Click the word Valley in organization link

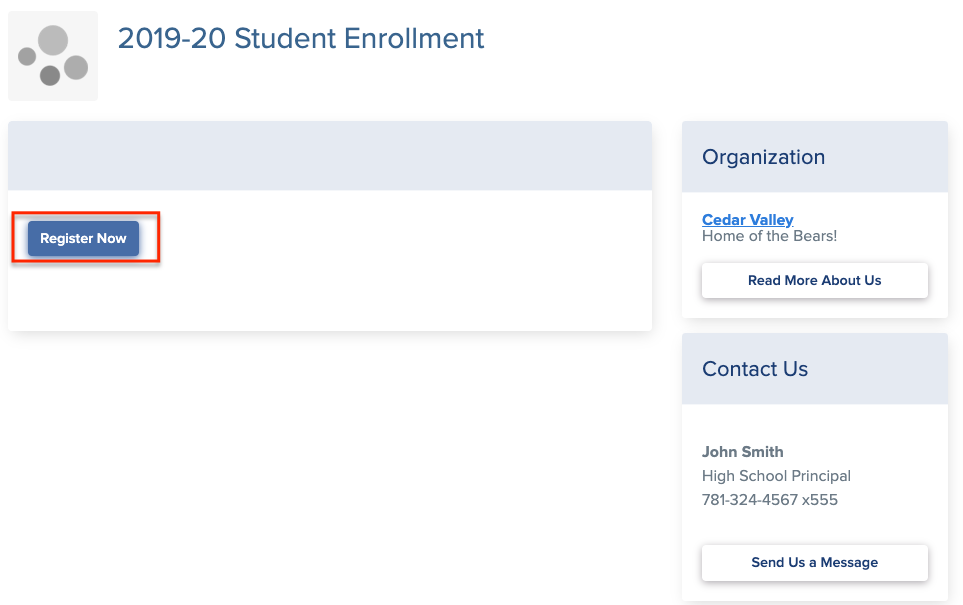(771, 220)
